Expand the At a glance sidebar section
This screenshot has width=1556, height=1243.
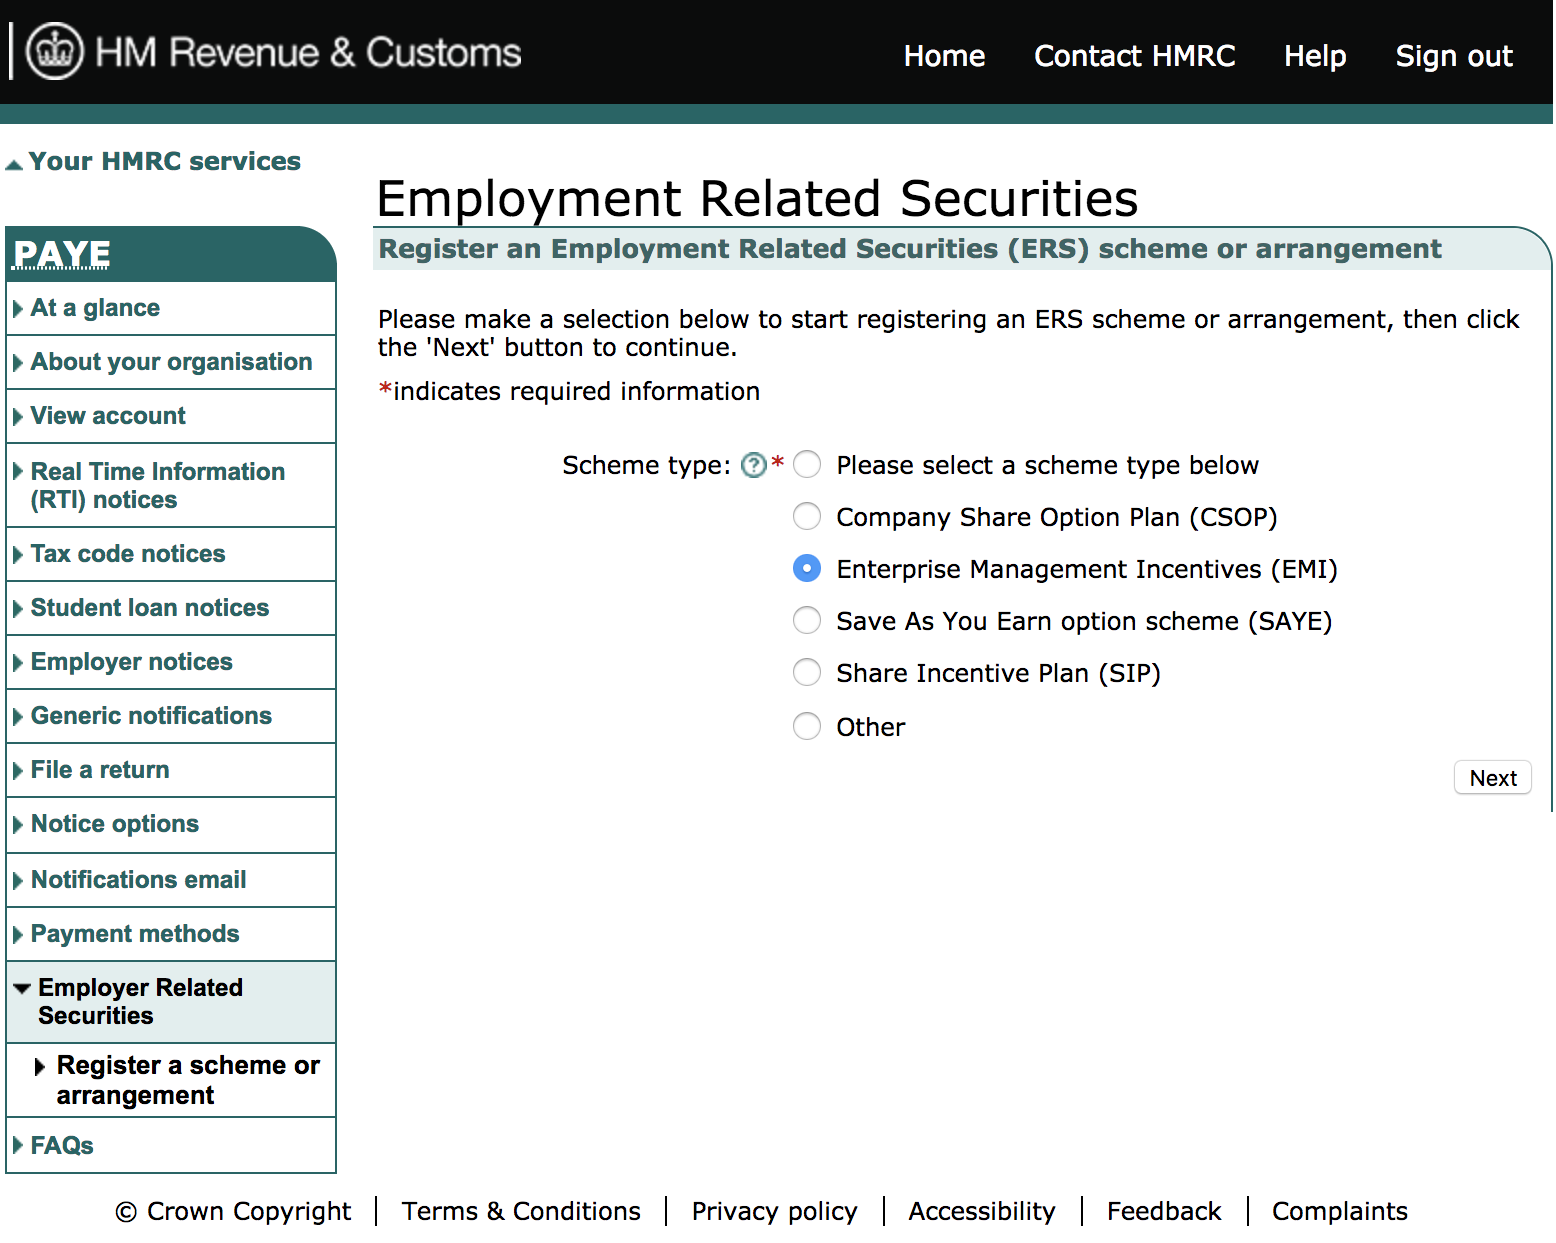pos(95,308)
